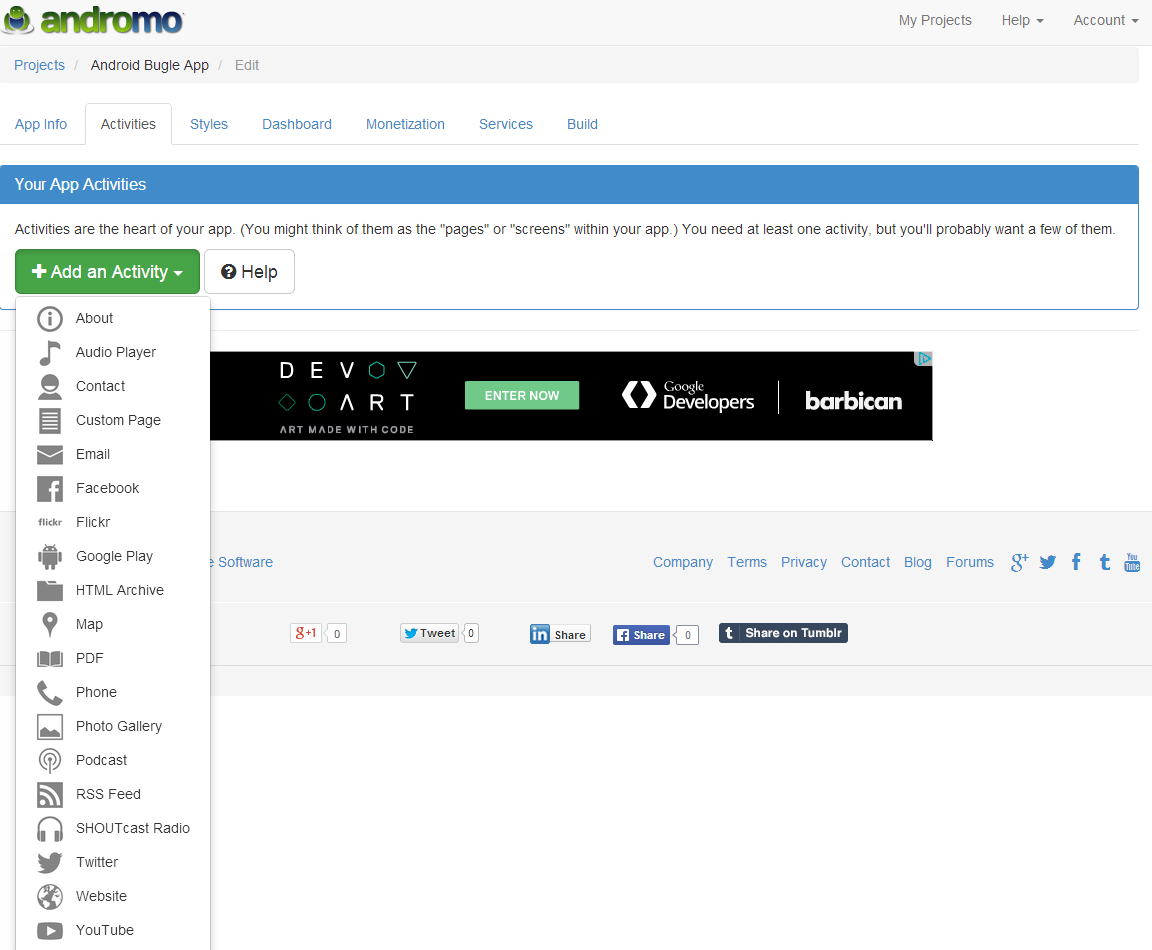The width and height of the screenshot is (1152, 950).
Task: Click the Tweet share button
Action: tap(430, 633)
